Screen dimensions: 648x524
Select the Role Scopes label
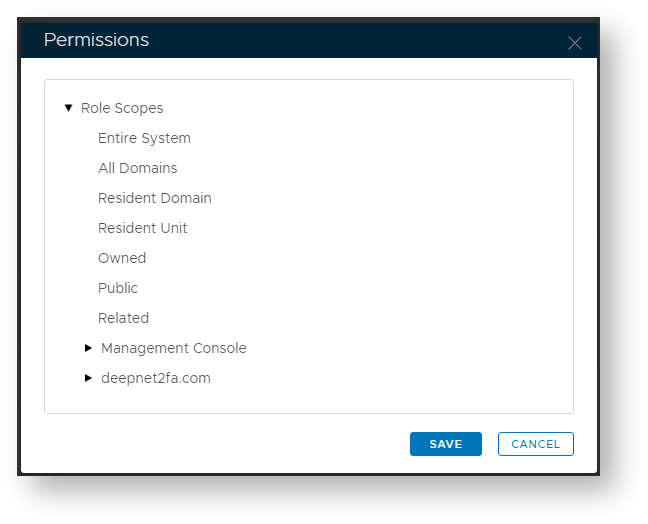(122, 108)
